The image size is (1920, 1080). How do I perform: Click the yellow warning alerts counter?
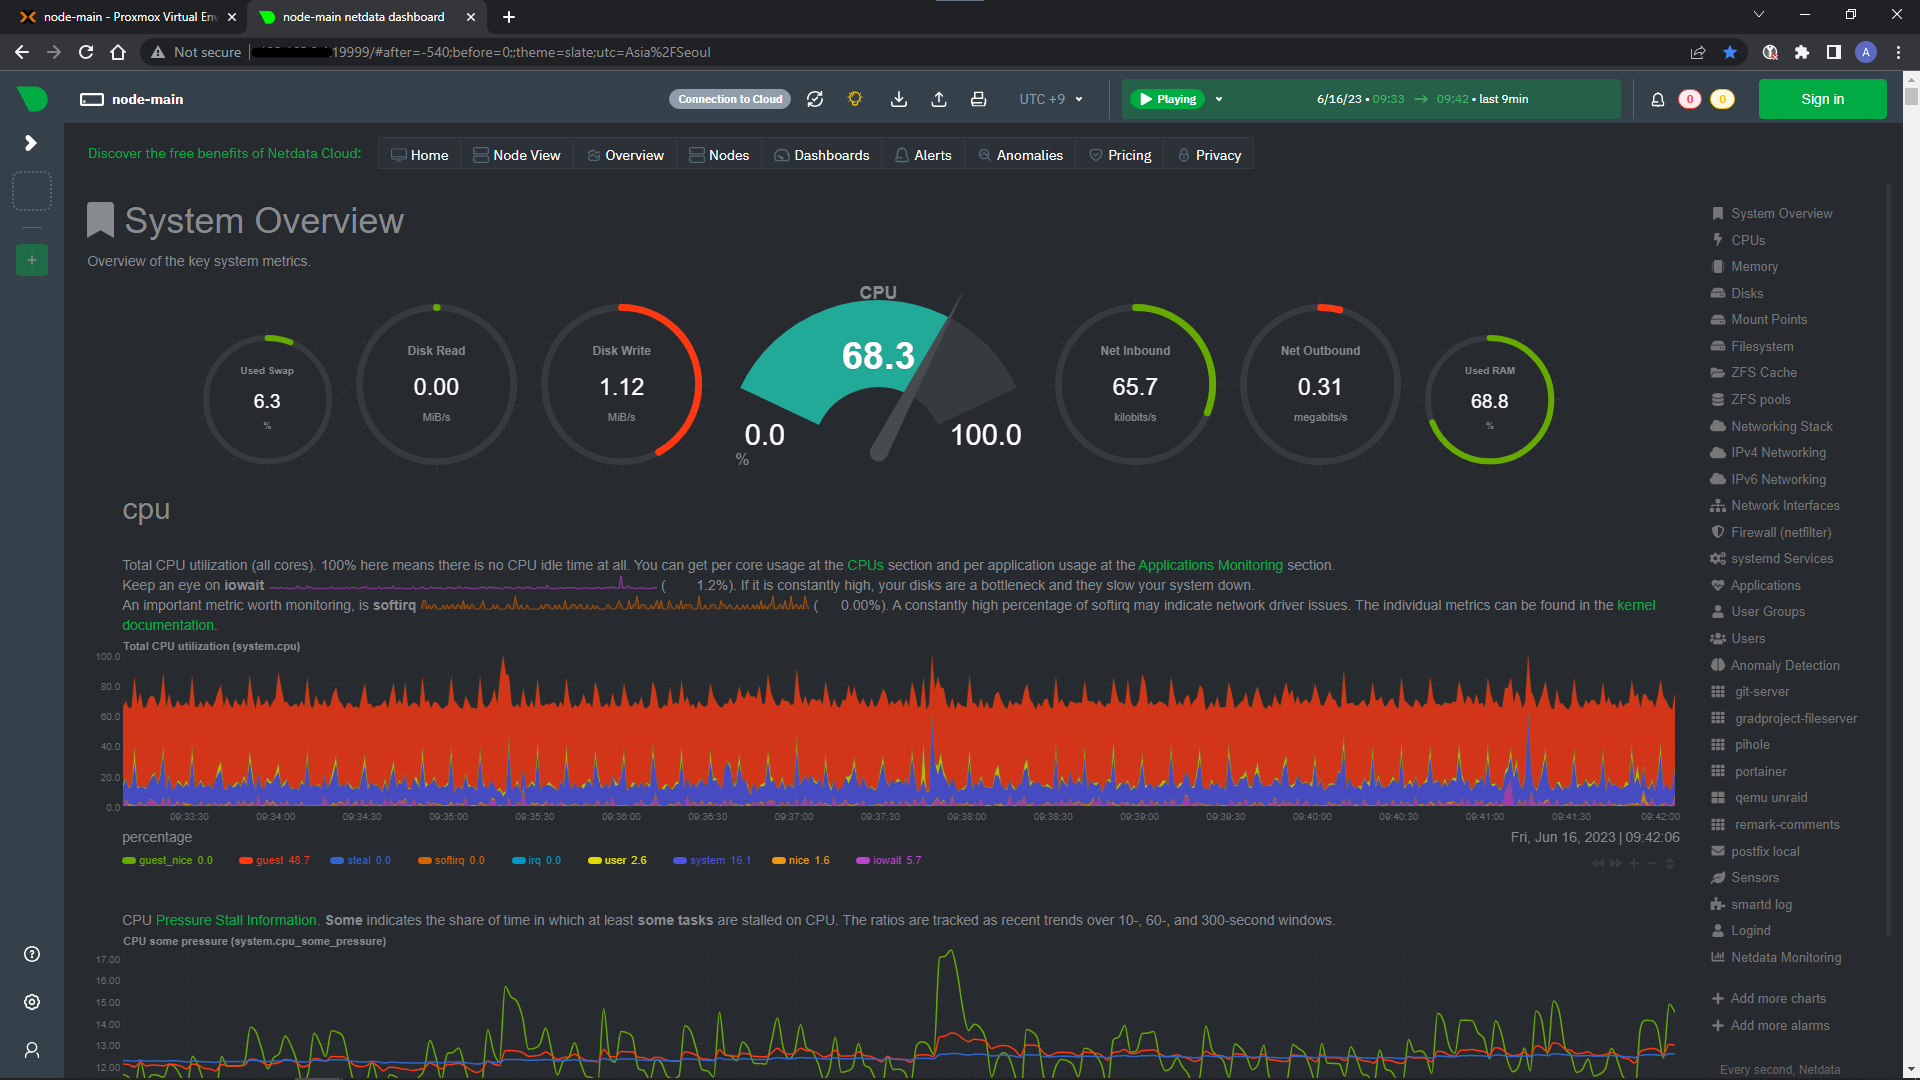[x=1723, y=99]
